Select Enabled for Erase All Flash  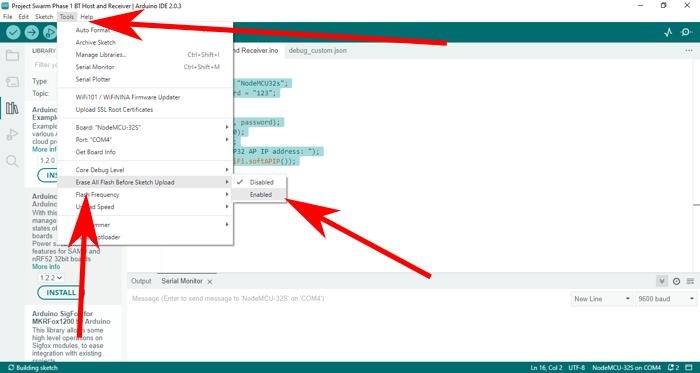tap(260, 195)
